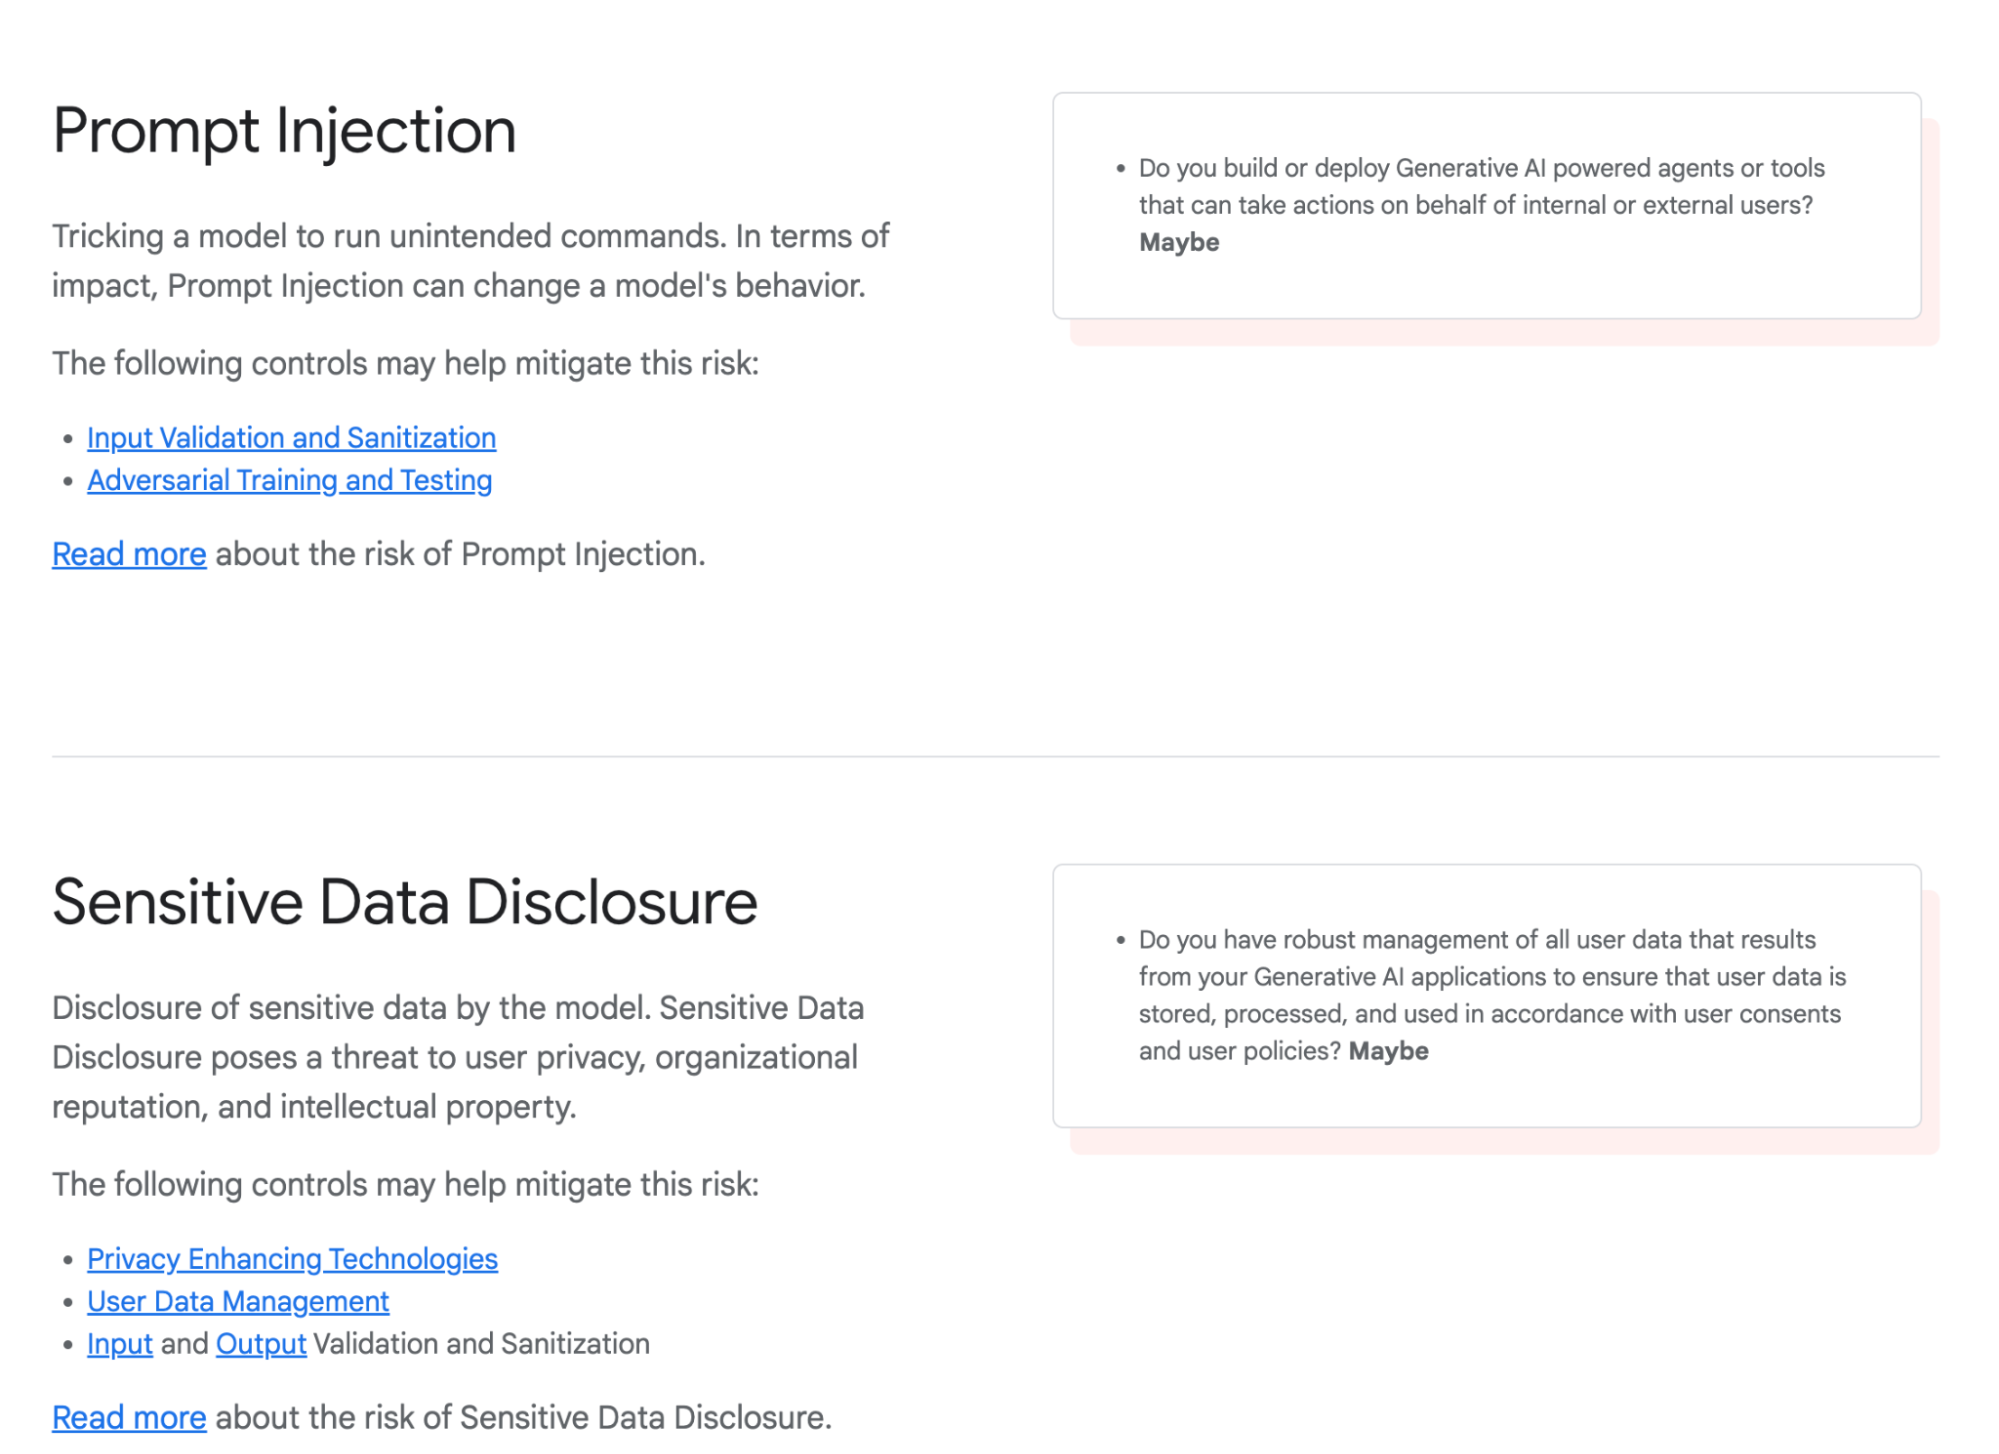This screenshot has width=1999, height=1454.
Task: Click the Input link under Sensitive Data controls
Action: 119,1344
